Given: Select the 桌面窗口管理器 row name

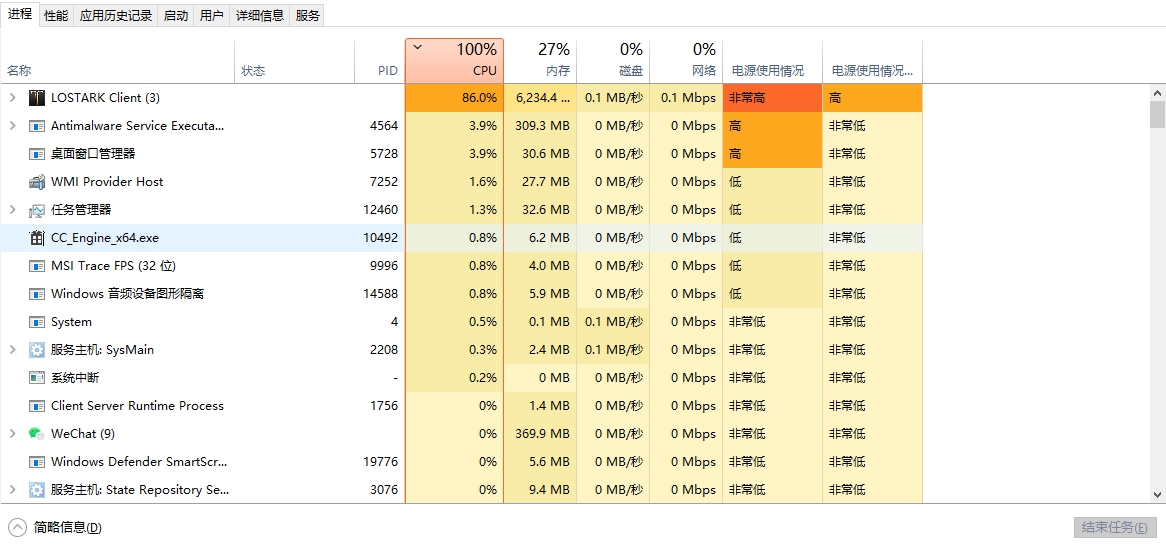Looking at the screenshot, I should tap(93, 154).
